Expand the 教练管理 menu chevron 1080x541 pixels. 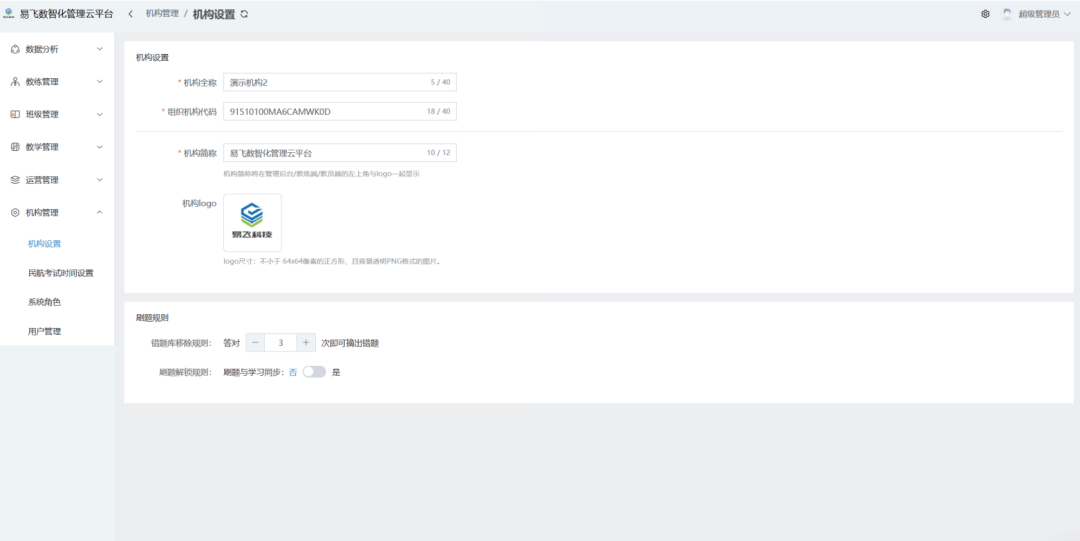(x=99, y=81)
